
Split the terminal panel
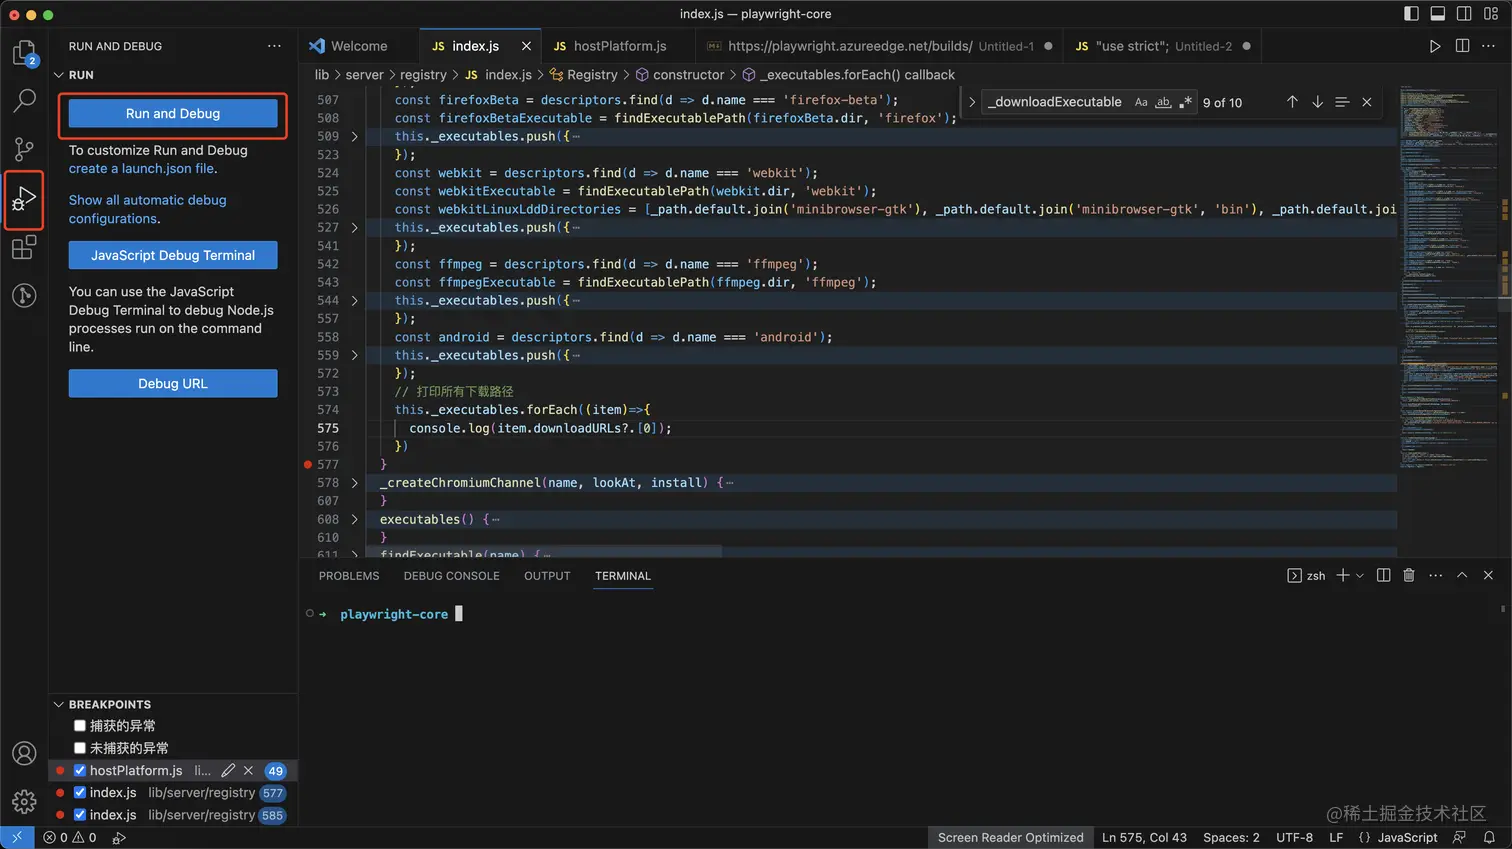click(1384, 575)
